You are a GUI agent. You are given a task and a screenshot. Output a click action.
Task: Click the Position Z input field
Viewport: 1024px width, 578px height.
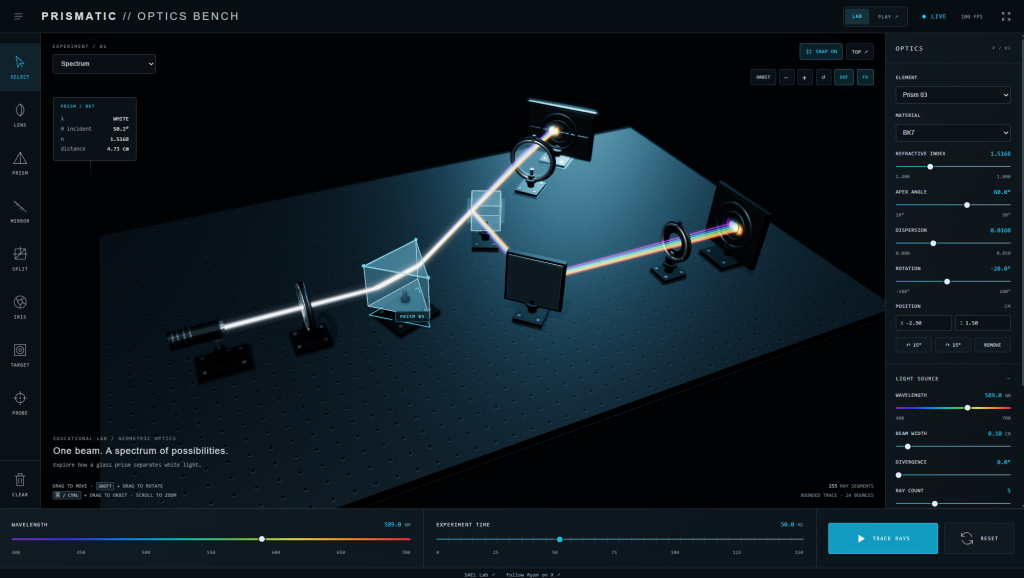[983, 323]
